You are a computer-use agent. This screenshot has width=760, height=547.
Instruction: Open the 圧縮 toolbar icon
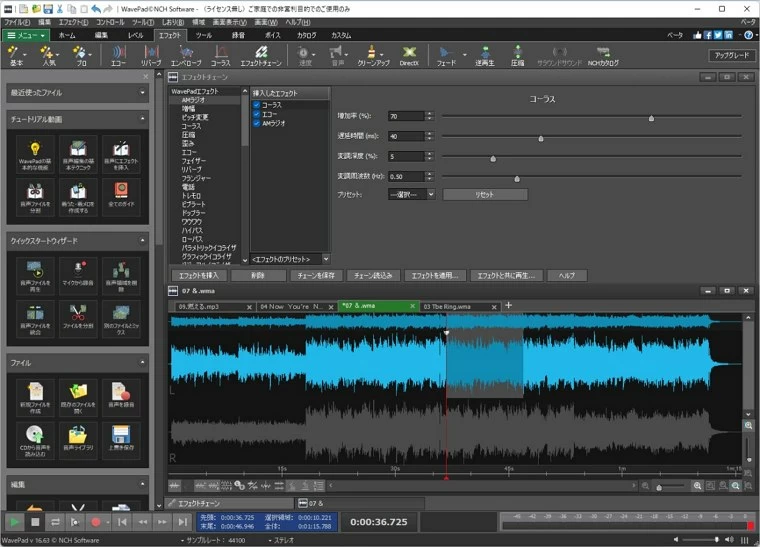518,56
